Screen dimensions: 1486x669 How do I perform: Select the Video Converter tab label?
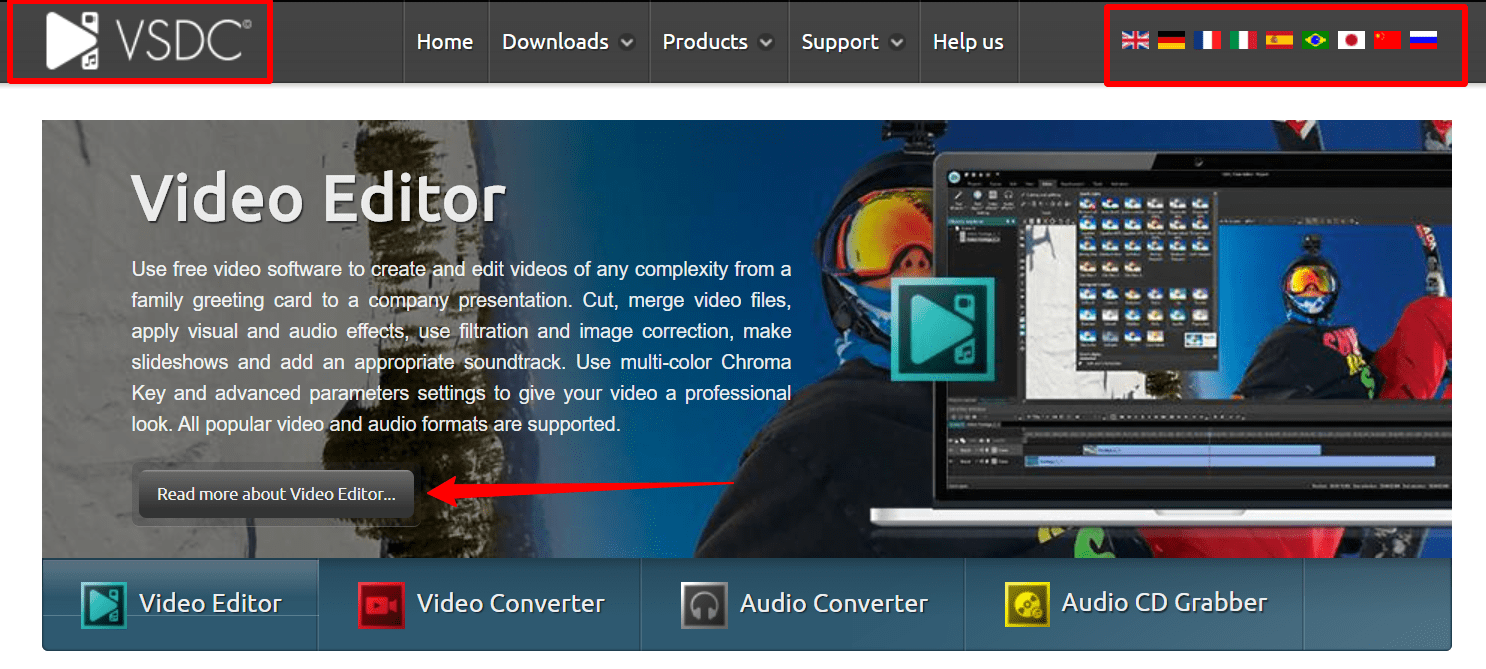tap(510, 603)
